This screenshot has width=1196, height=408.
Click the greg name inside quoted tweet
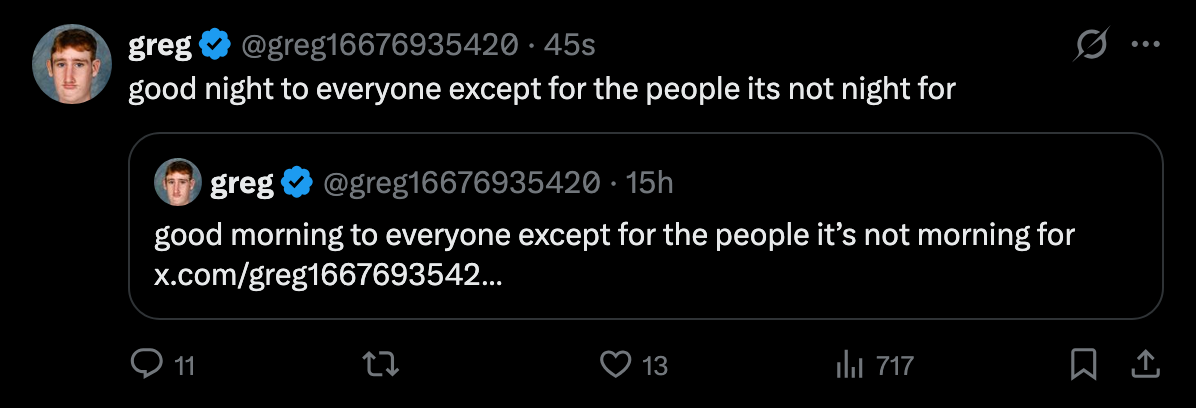coord(242,183)
